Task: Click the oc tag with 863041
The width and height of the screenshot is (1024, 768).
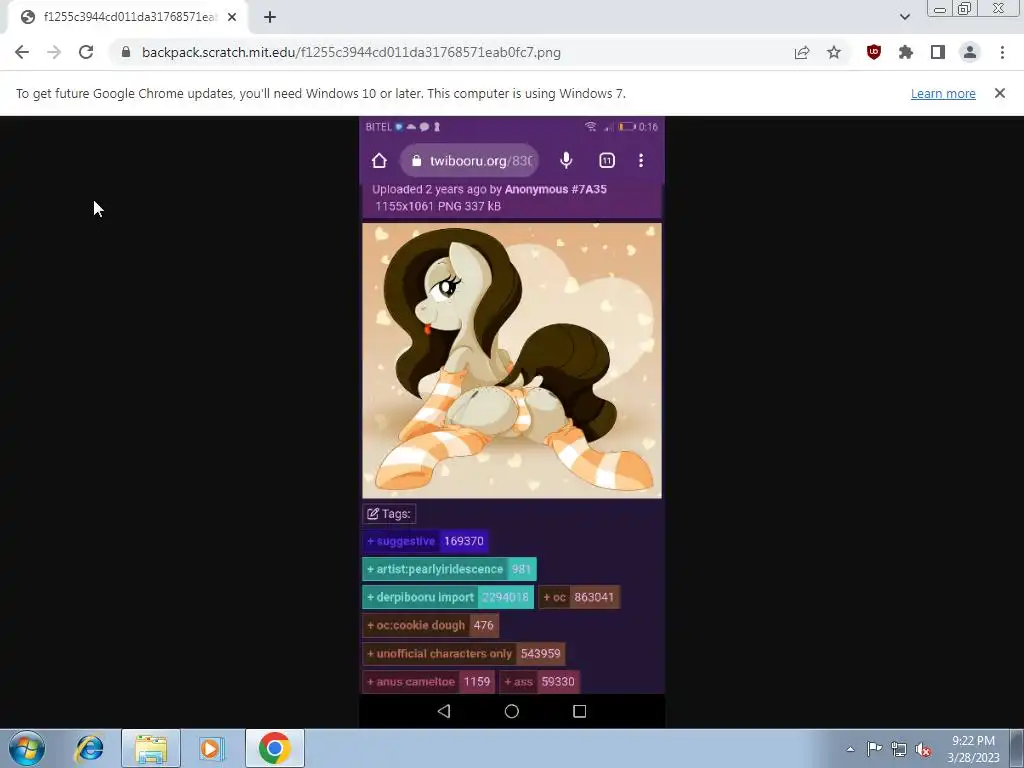Action: [x=579, y=597]
